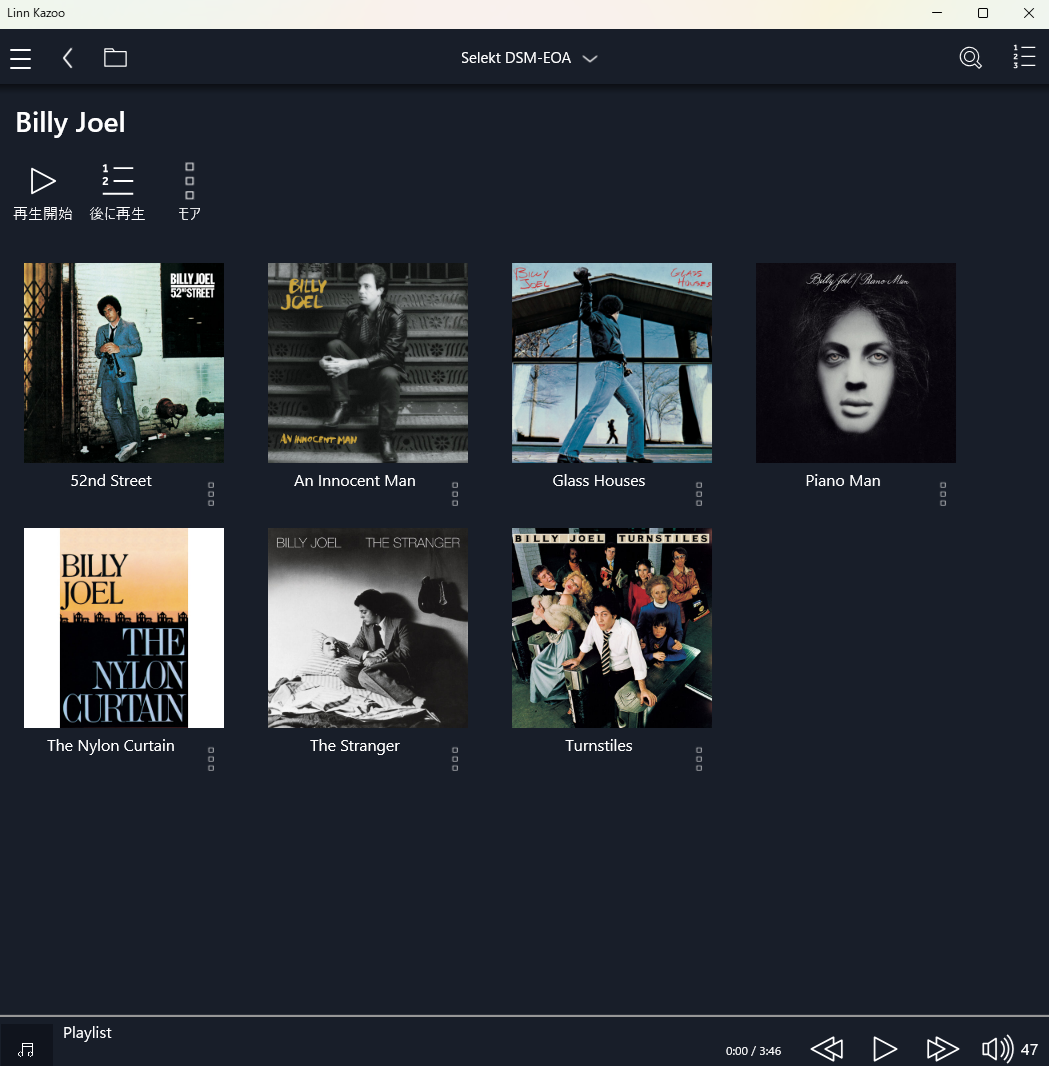This screenshot has width=1049, height=1066.
Task: Click the music note playlist icon
Action: [x=26, y=1050]
